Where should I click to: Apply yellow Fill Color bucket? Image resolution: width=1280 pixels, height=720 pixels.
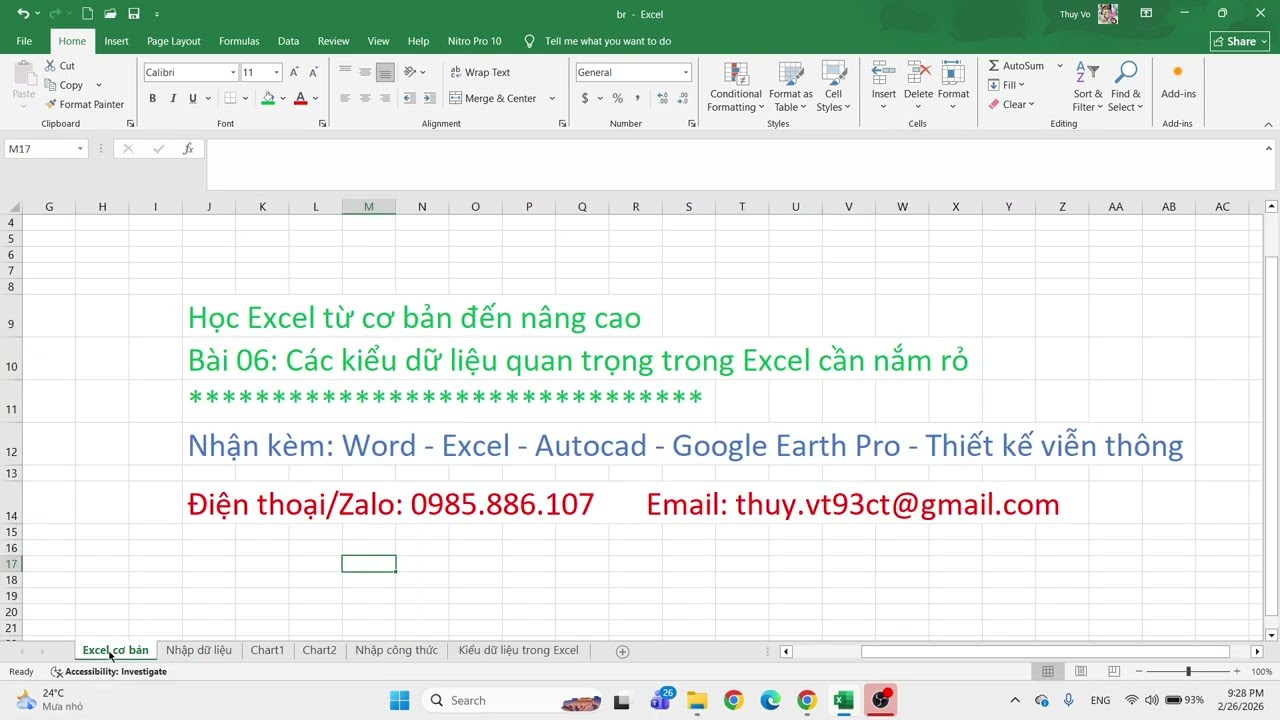(x=268, y=98)
